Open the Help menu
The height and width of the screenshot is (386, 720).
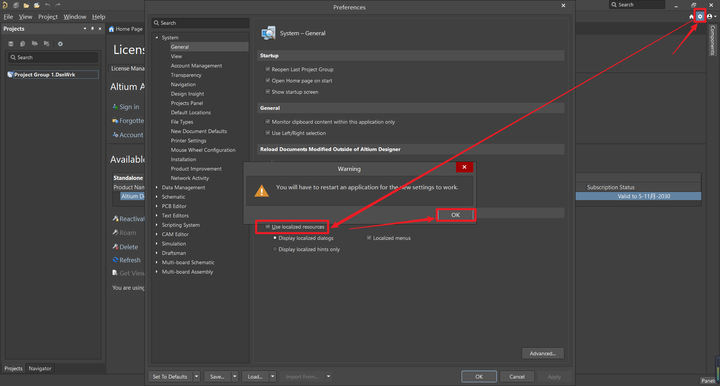98,17
